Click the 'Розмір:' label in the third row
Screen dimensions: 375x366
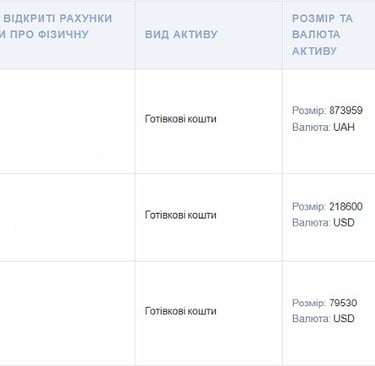tap(309, 303)
